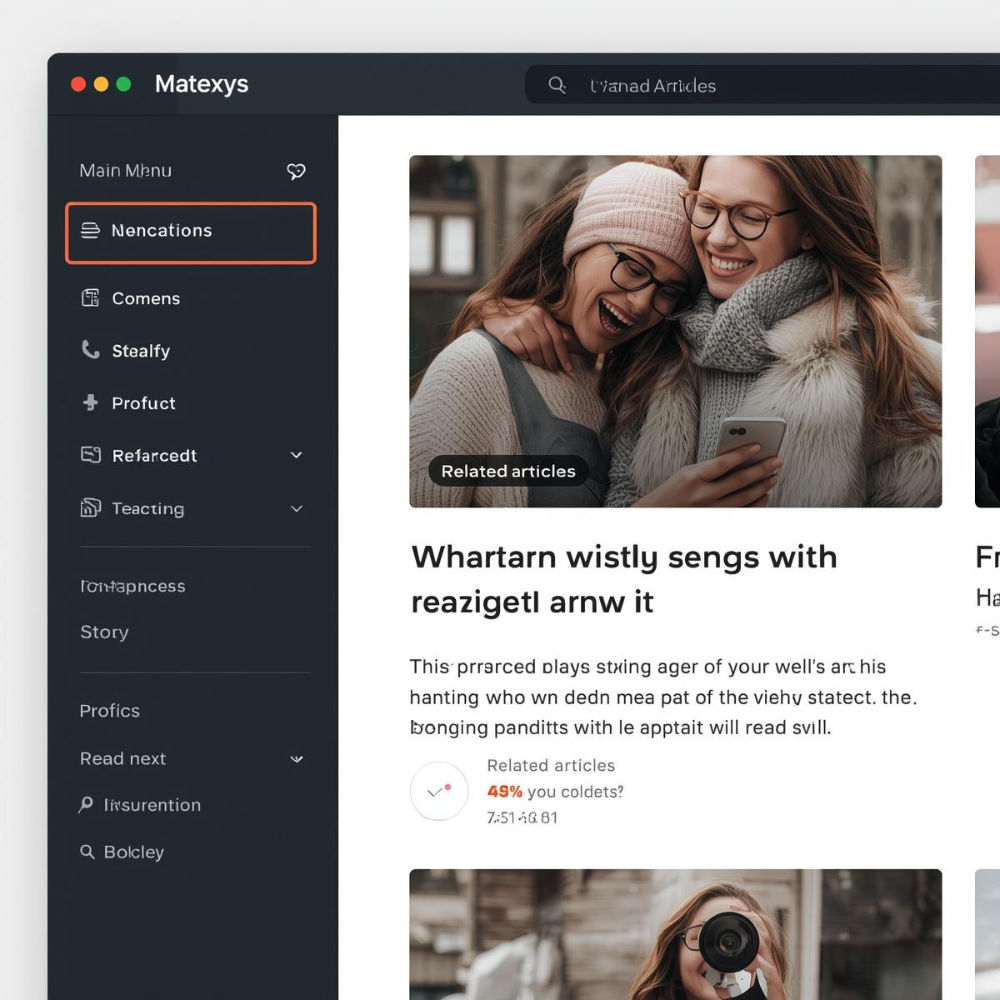Expand the Teacting submenu chevron

pyautogui.click(x=296, y=508)
